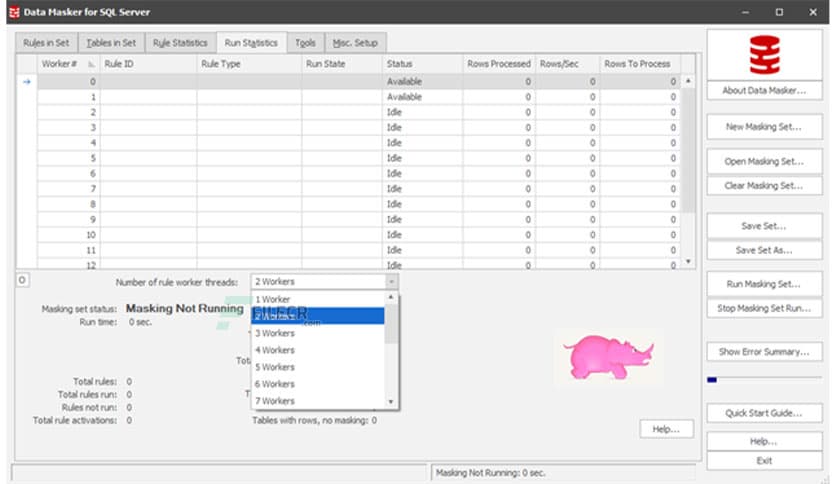Choose 4 Workers from the list
This screenshot has height=484, width=836.
pyautogui.click(x=318, y=350)
